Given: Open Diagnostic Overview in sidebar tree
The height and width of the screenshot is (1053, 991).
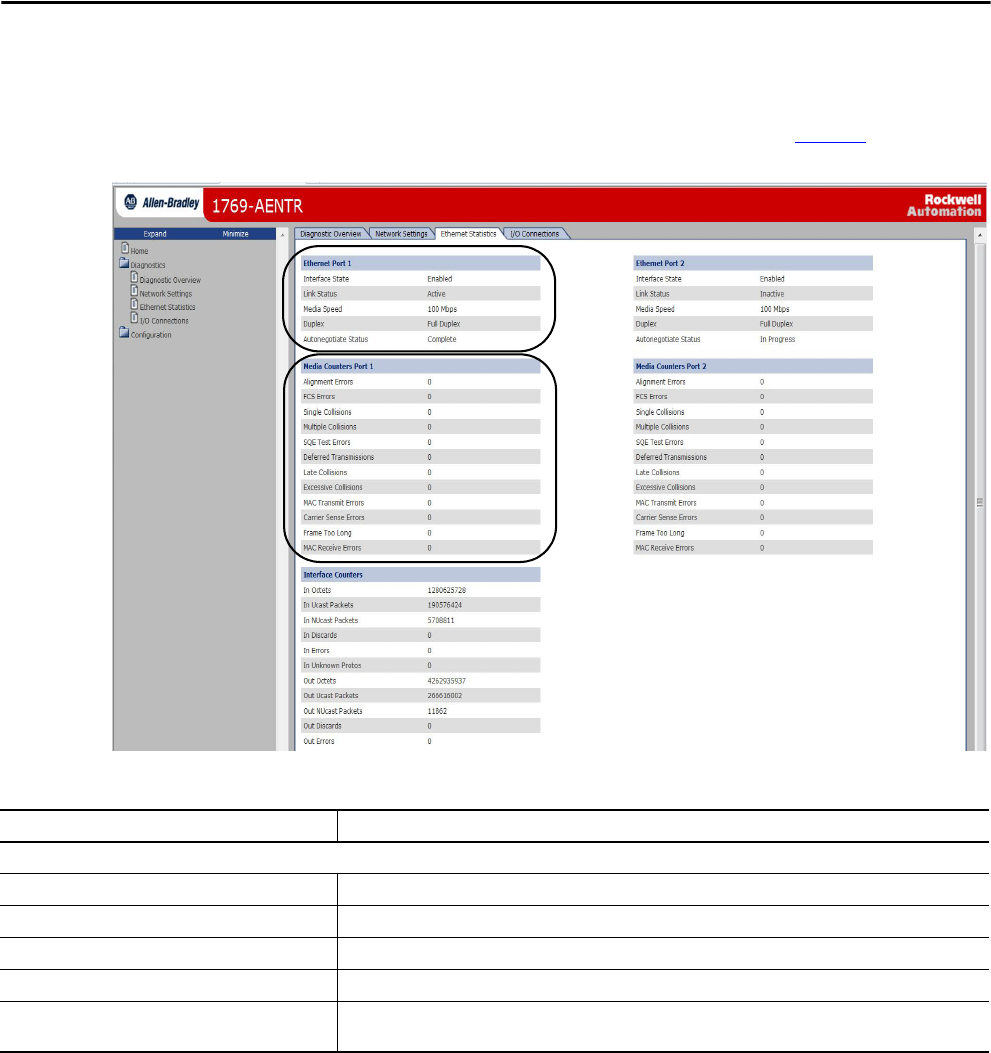Looking at the screenshot, I should pos(170,280).
